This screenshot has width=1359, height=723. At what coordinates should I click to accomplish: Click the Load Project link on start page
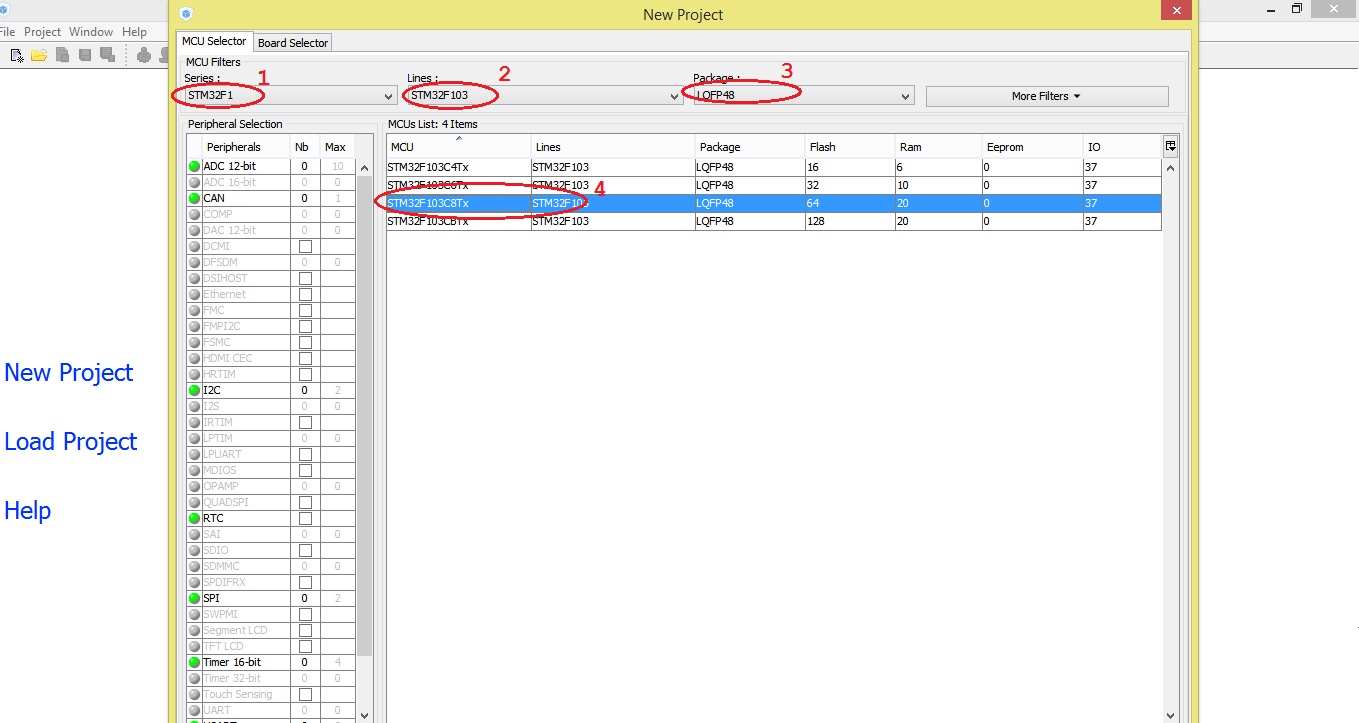[x=71, y=441]
